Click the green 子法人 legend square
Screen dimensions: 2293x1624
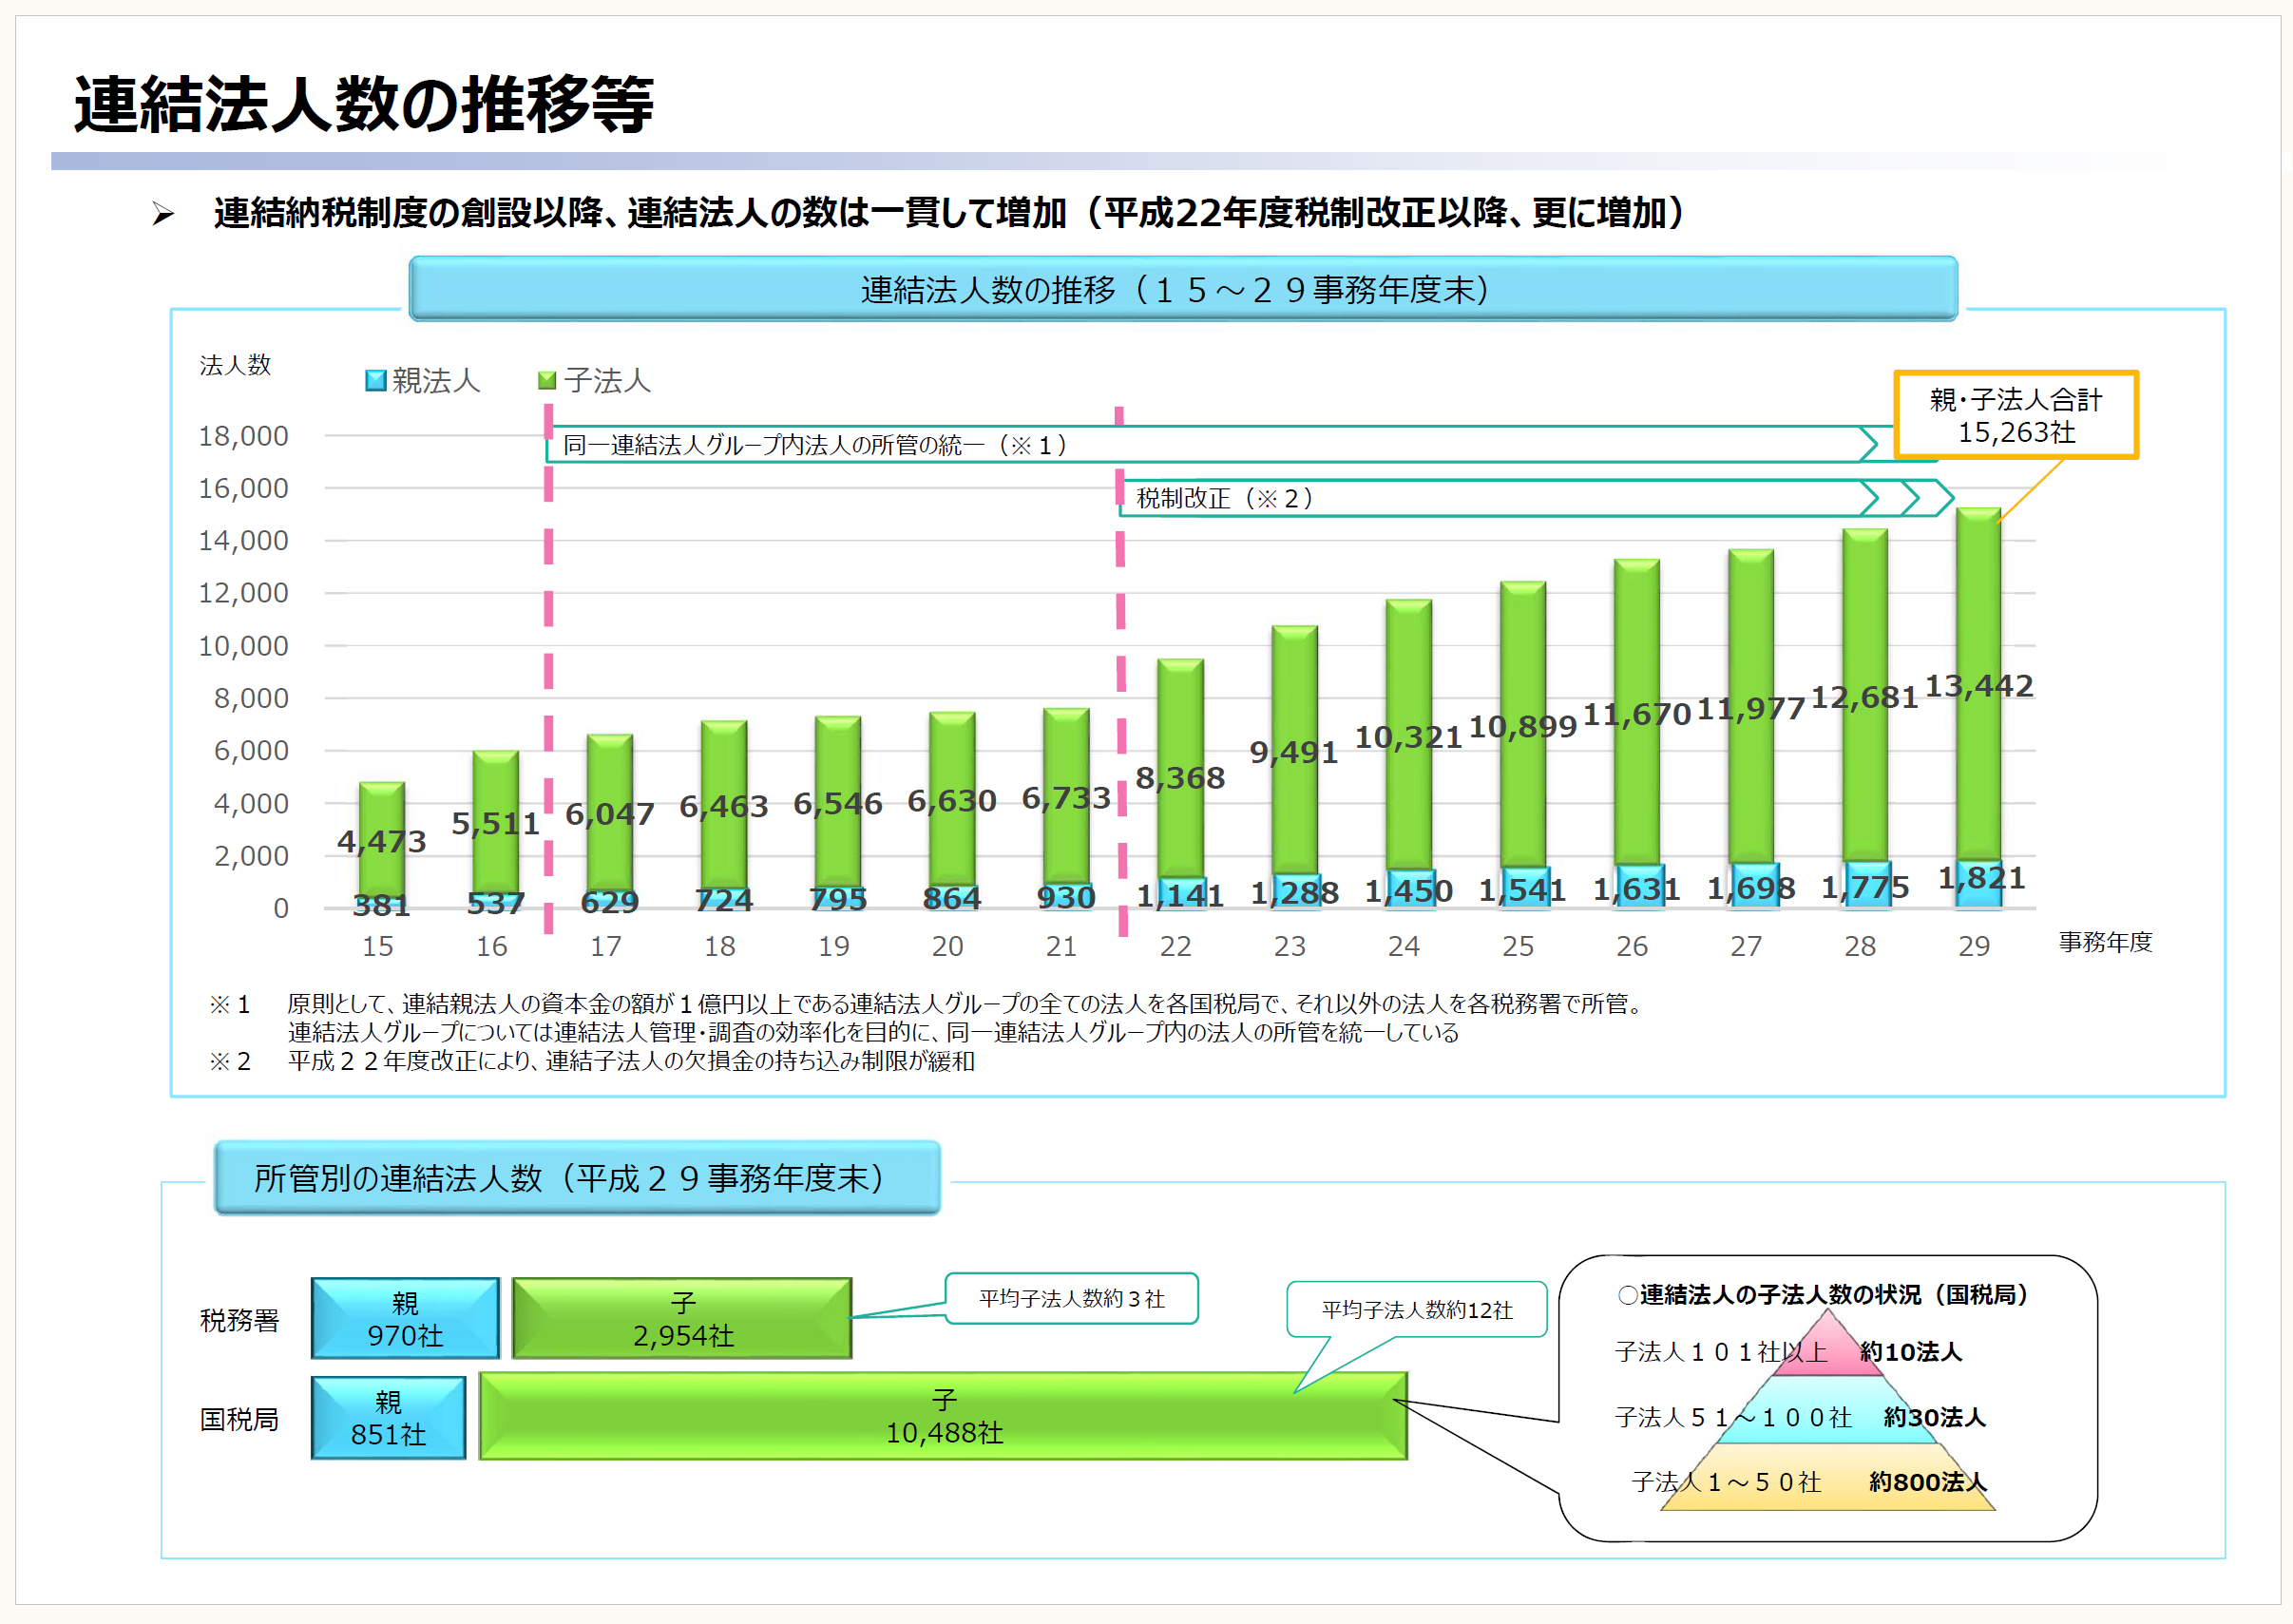(x=546, y=380)
